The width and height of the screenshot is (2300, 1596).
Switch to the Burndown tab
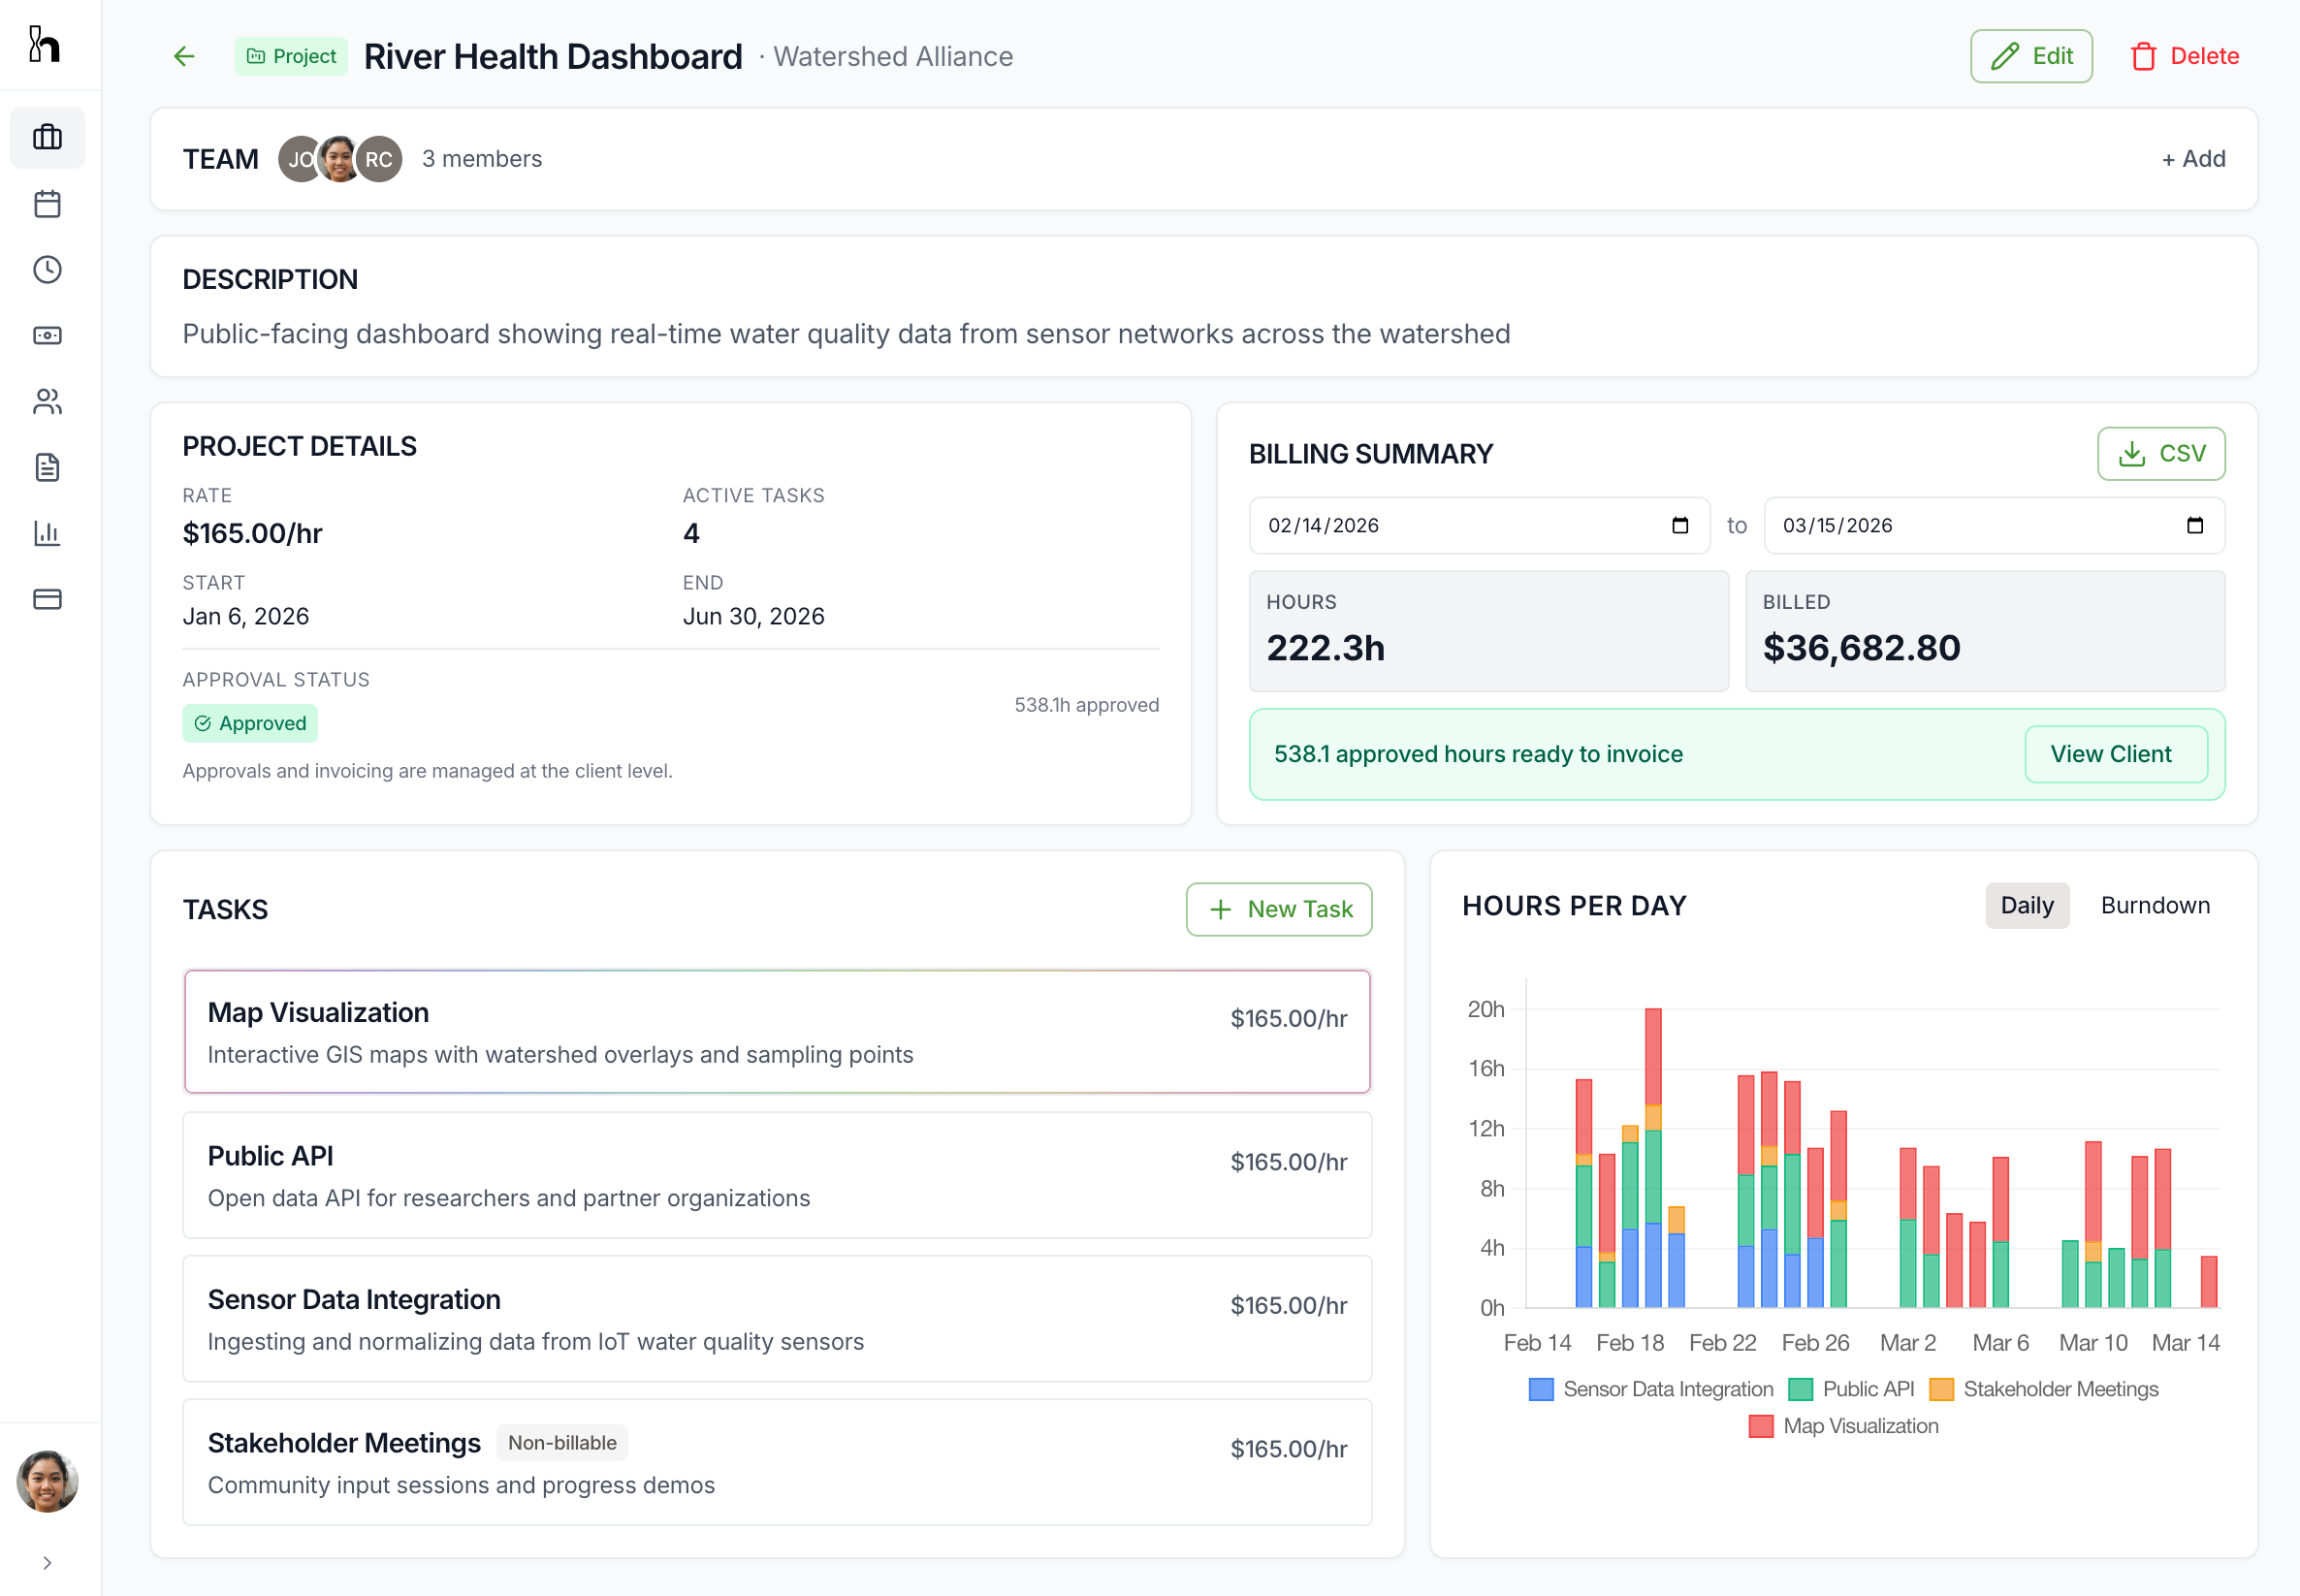tap(2155, 905)
